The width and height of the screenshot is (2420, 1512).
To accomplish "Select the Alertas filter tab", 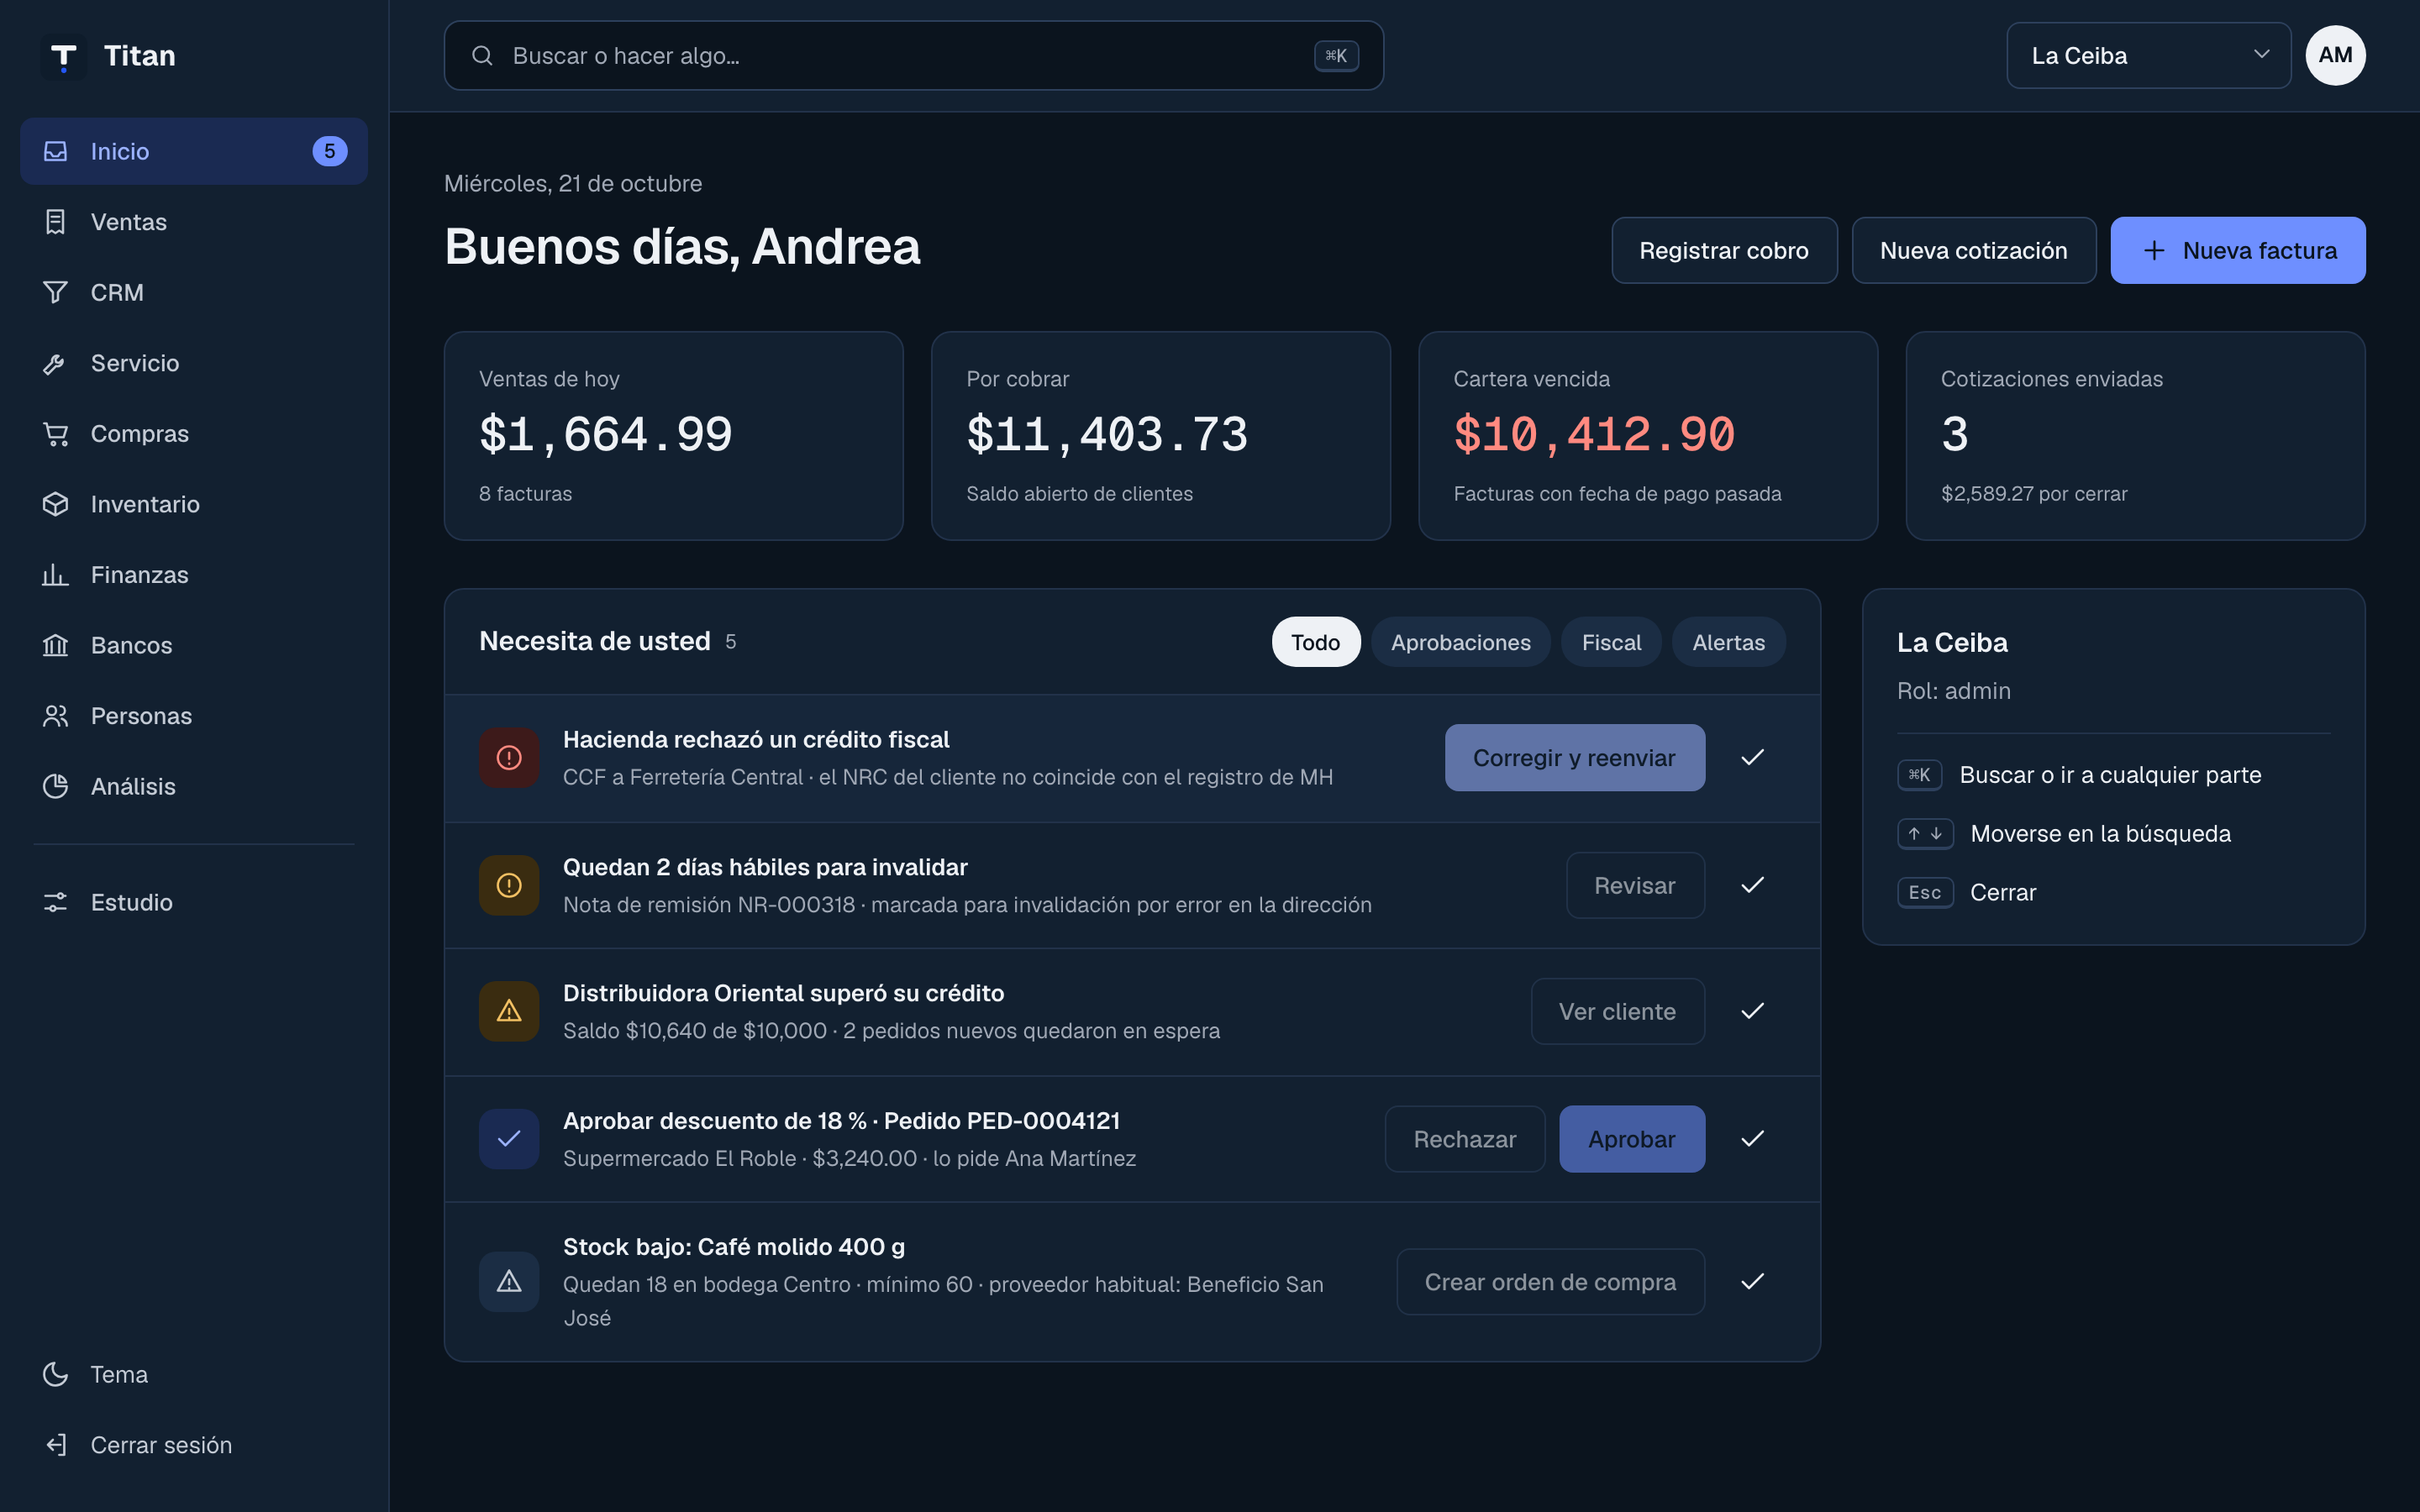I will pyautogui.click(x=1728, y=642).
